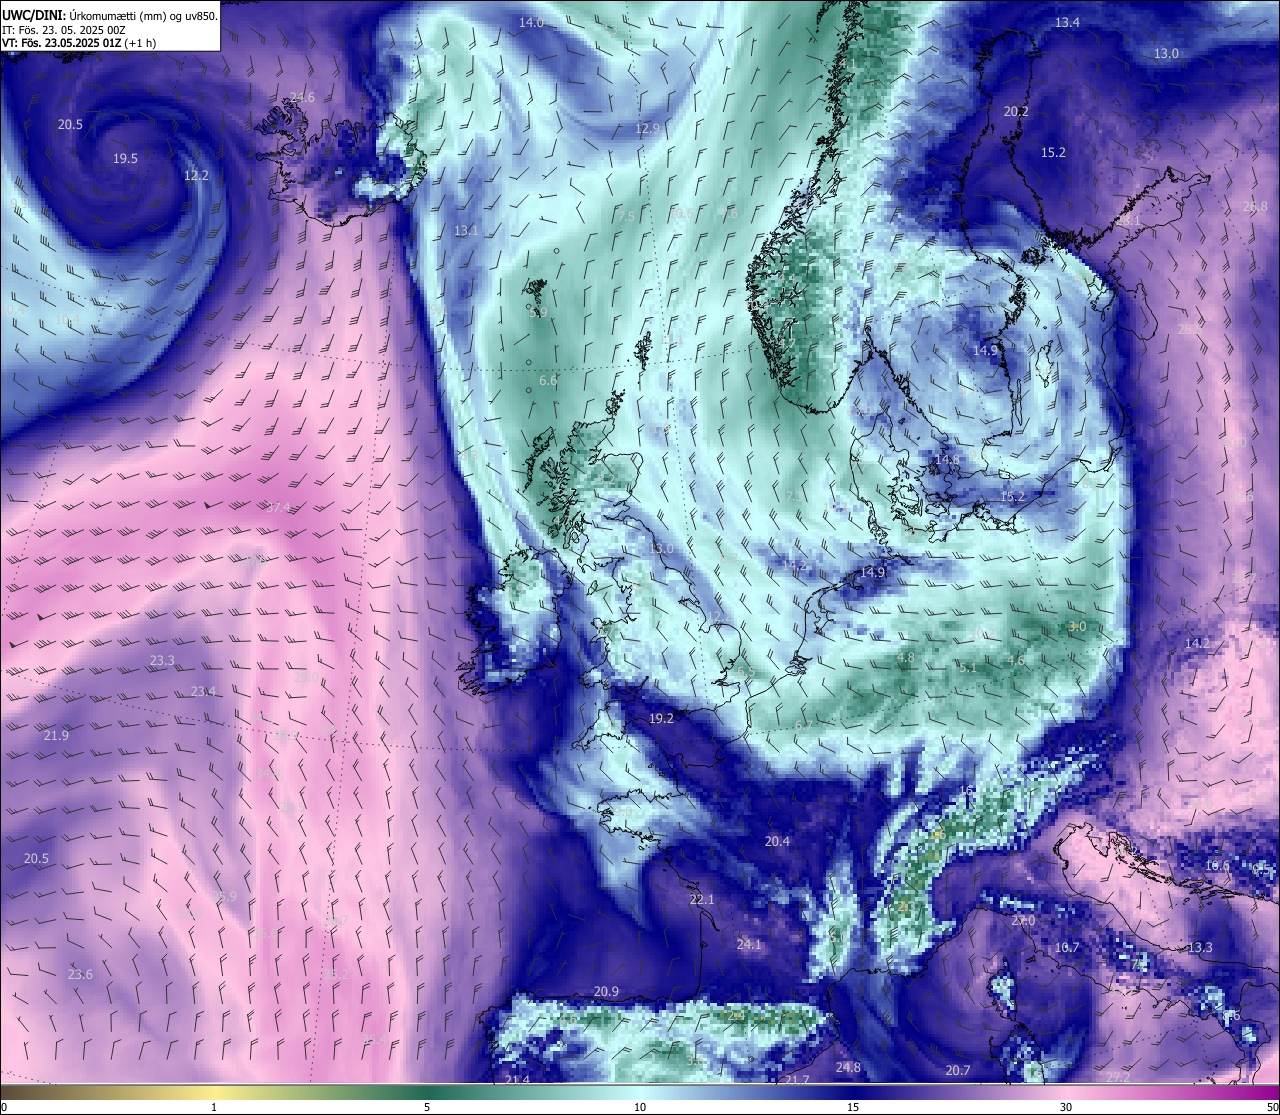Click the 19.2 value over the English Channel
Screen dimensions: 1280x1115
pos(661,719)
